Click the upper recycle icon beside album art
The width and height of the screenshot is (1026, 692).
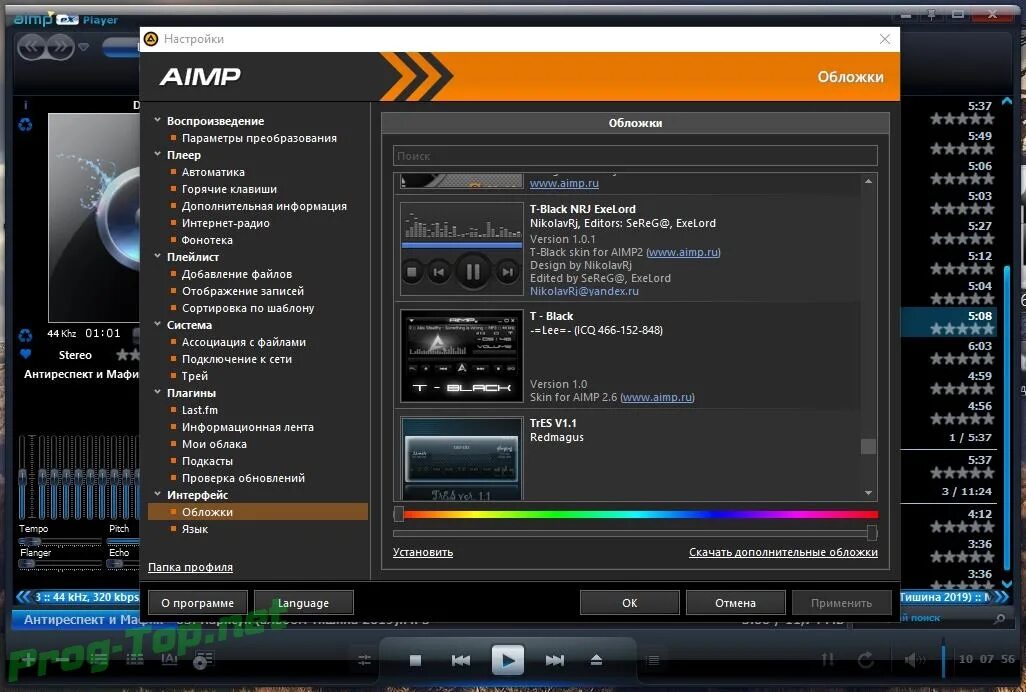click(26, 124)
